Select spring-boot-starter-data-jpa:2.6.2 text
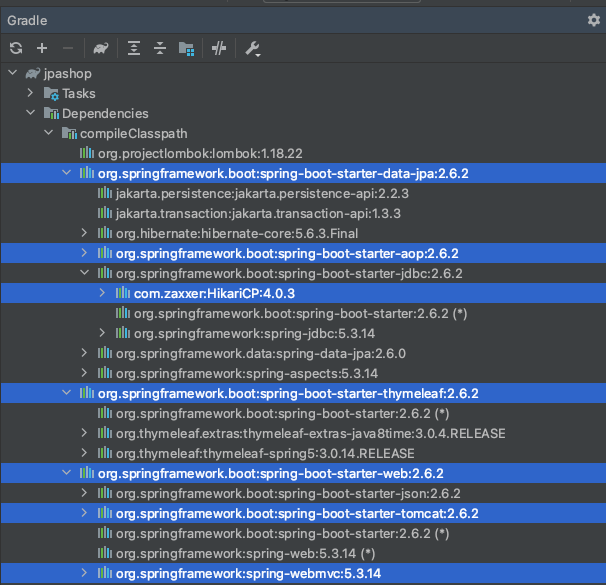Viewport: 606px width, 585px height. 283,173
